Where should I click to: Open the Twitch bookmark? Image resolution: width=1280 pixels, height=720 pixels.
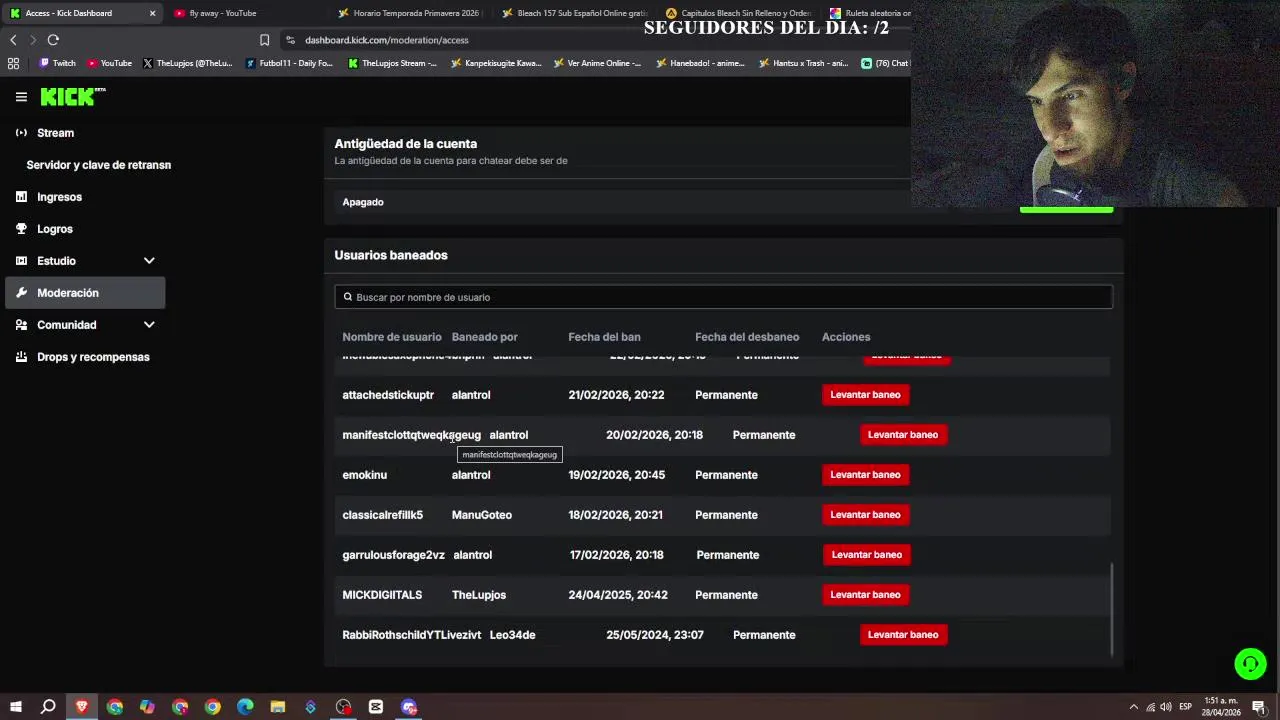click(57, 63)
